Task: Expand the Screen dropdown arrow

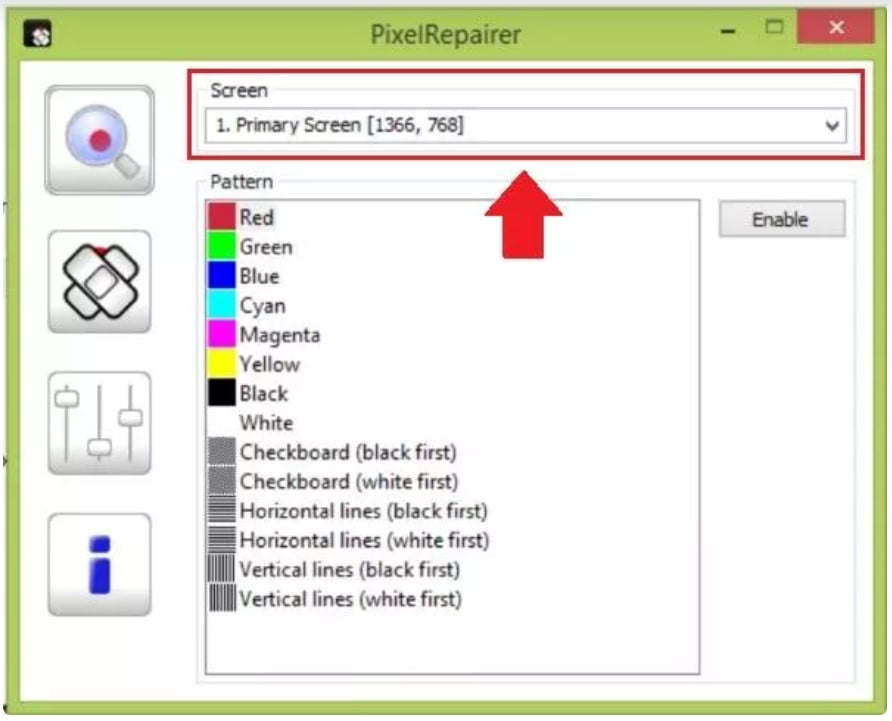Action: click(x=832, y=126)
